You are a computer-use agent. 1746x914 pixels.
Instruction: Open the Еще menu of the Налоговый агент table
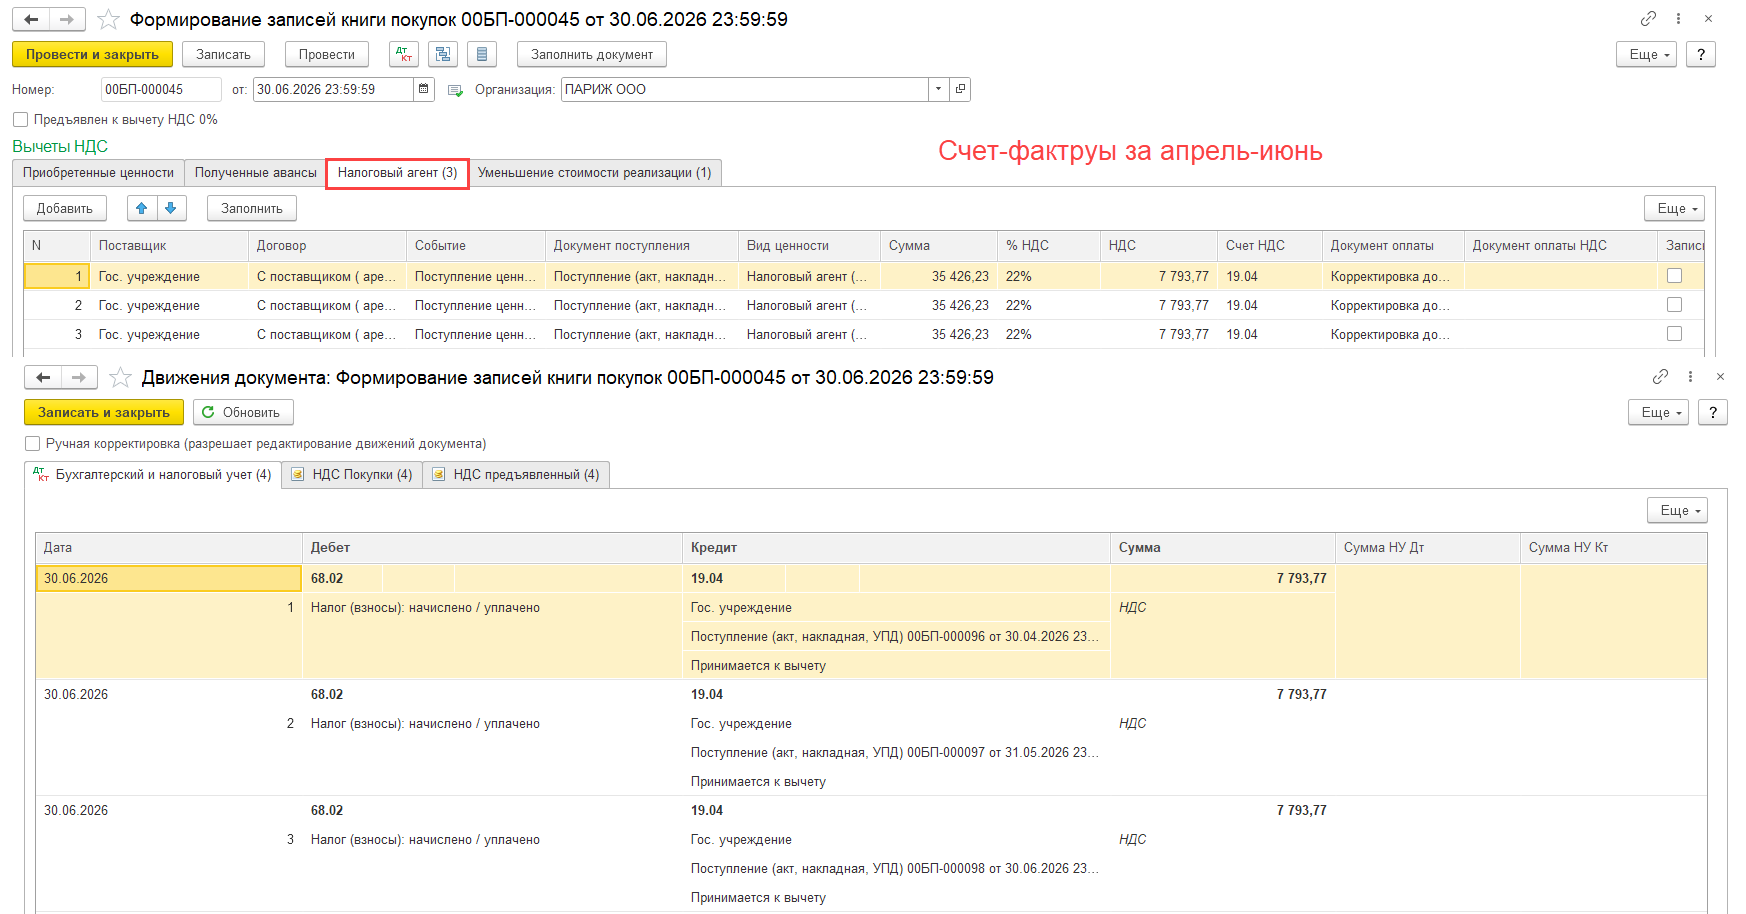tap(1674, 208)
